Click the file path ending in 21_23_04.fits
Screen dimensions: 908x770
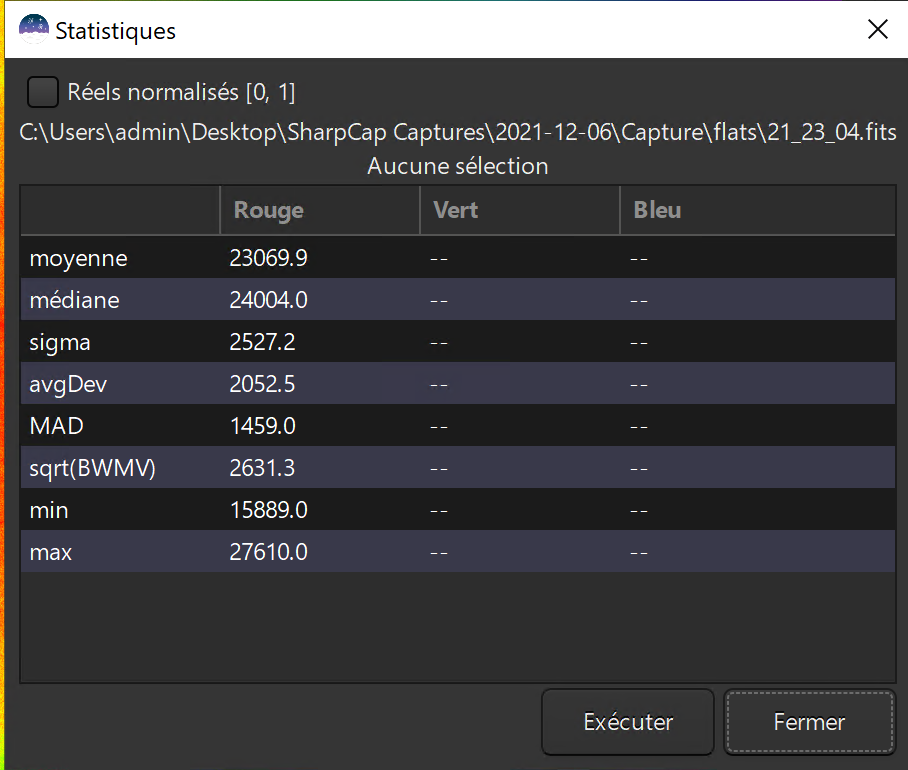tap(457, 133)
